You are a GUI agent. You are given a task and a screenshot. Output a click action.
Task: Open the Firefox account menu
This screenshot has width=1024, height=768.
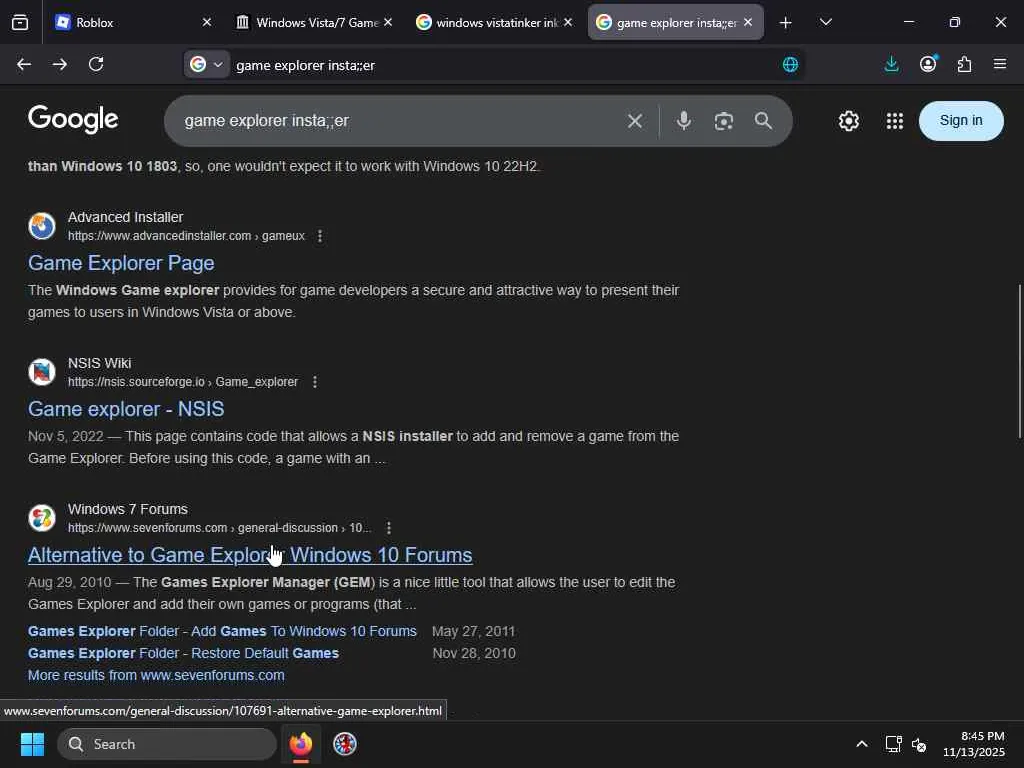point(928,64)
